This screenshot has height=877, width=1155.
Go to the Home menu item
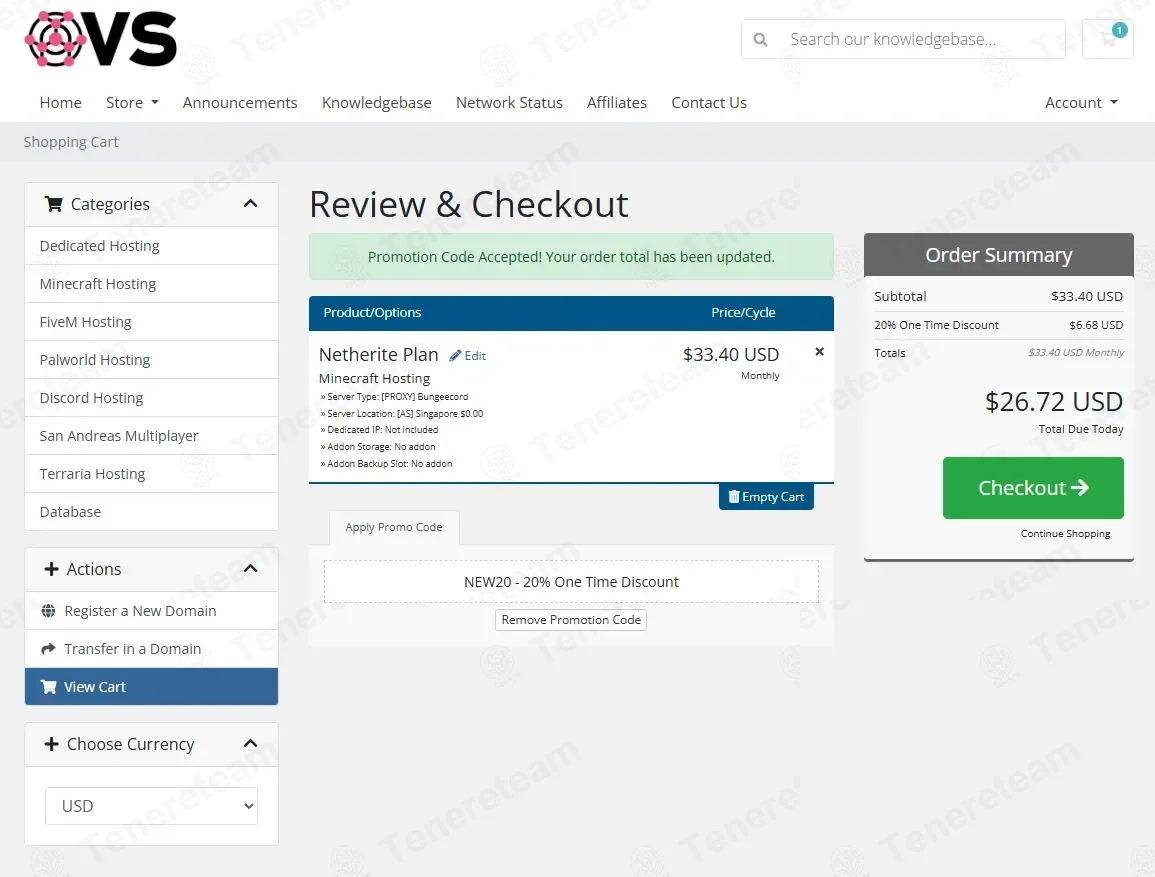[60, 103]
